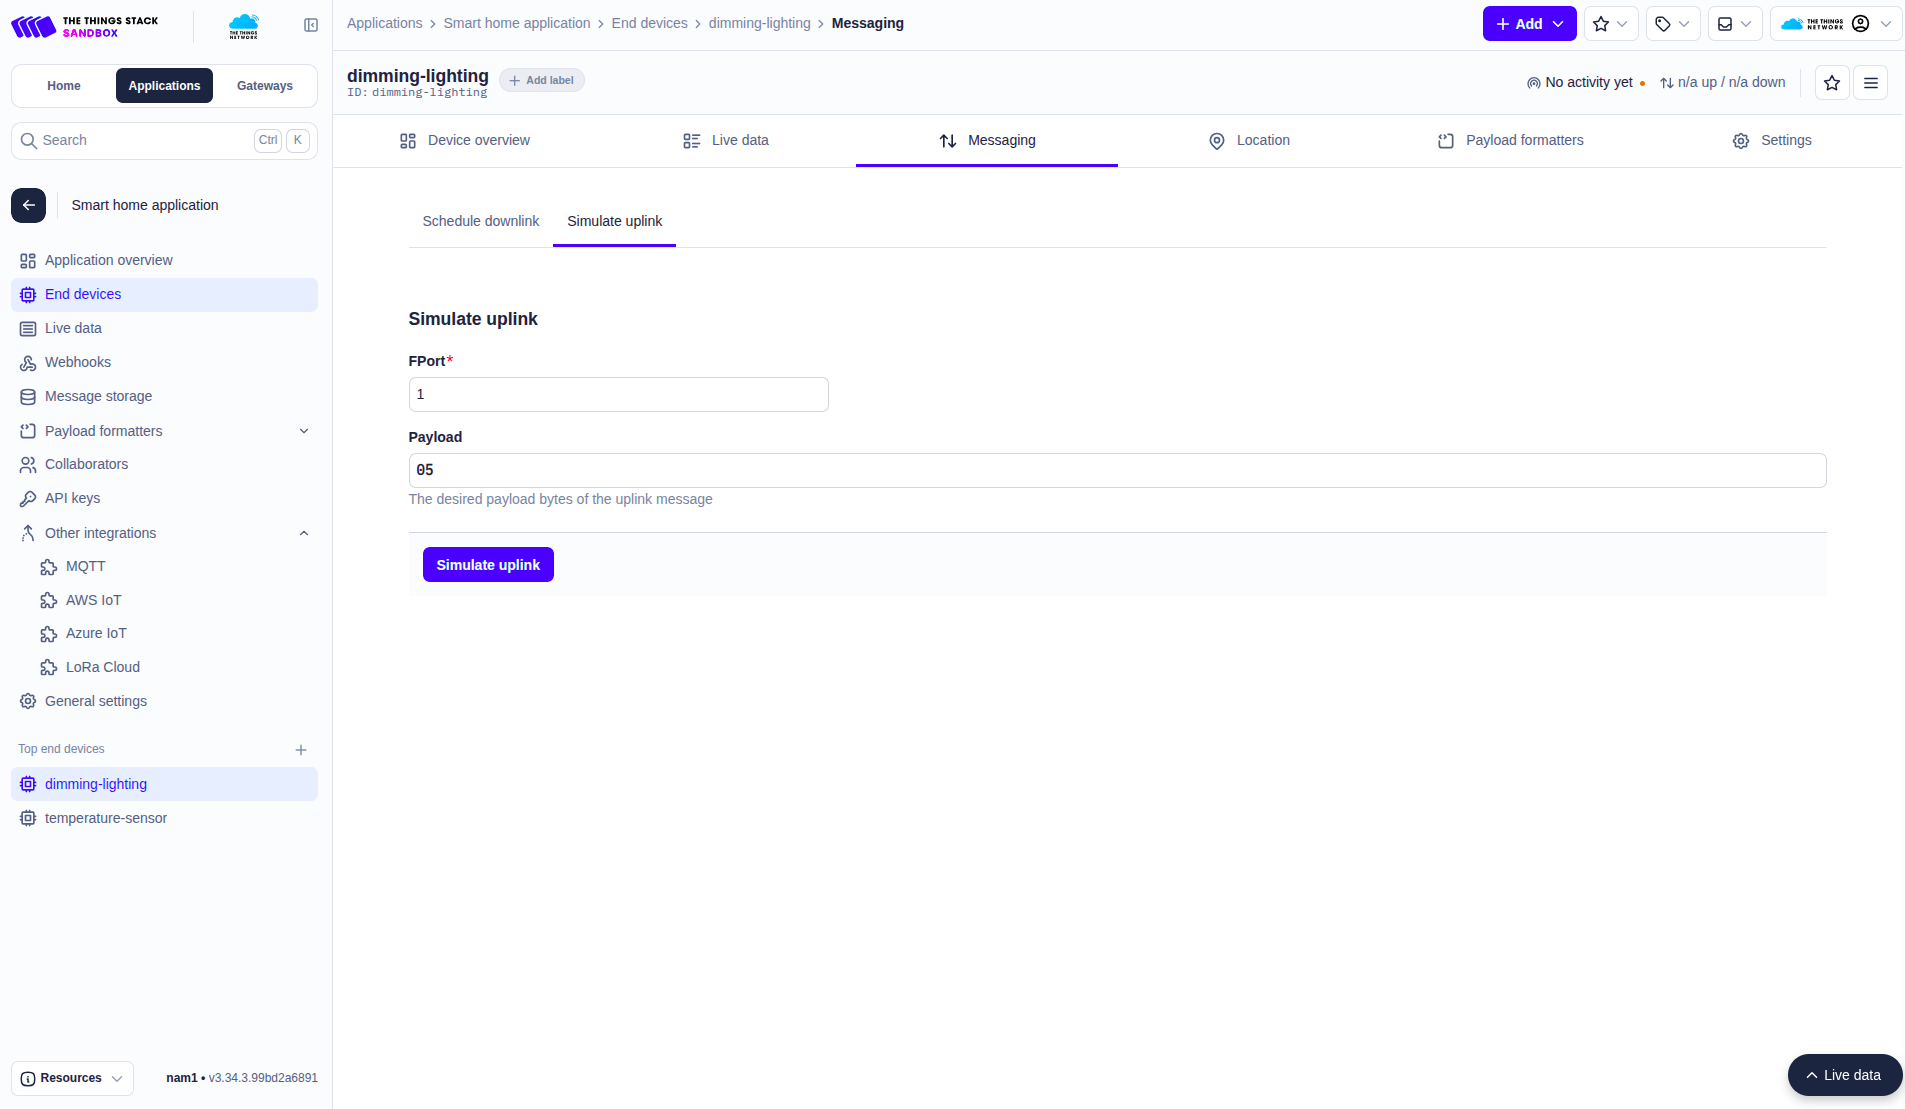Open the inbox notifications dropdown
The width and height of the screenshot is (1905, 1109).
(x=1734, y=24)
